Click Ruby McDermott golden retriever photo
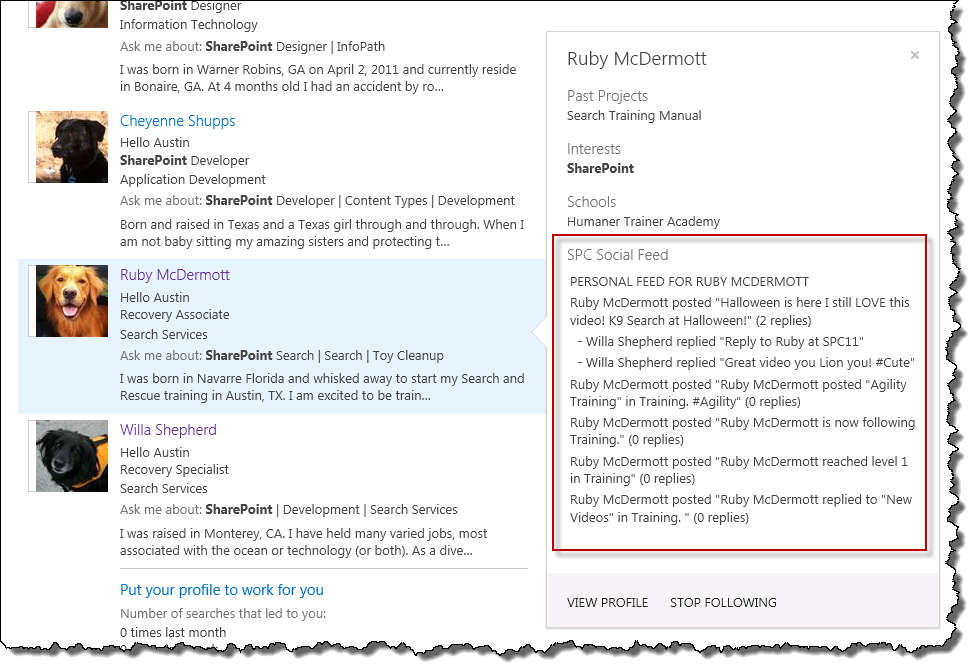This screenshot has height=671, width=978. 72,301
